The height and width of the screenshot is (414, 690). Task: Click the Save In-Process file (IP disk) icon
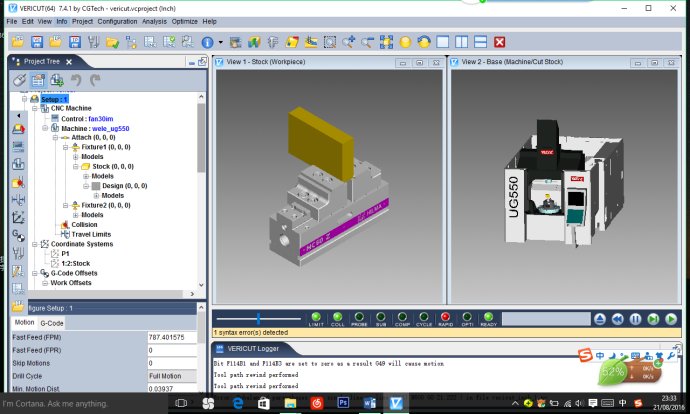pos(75,42)
